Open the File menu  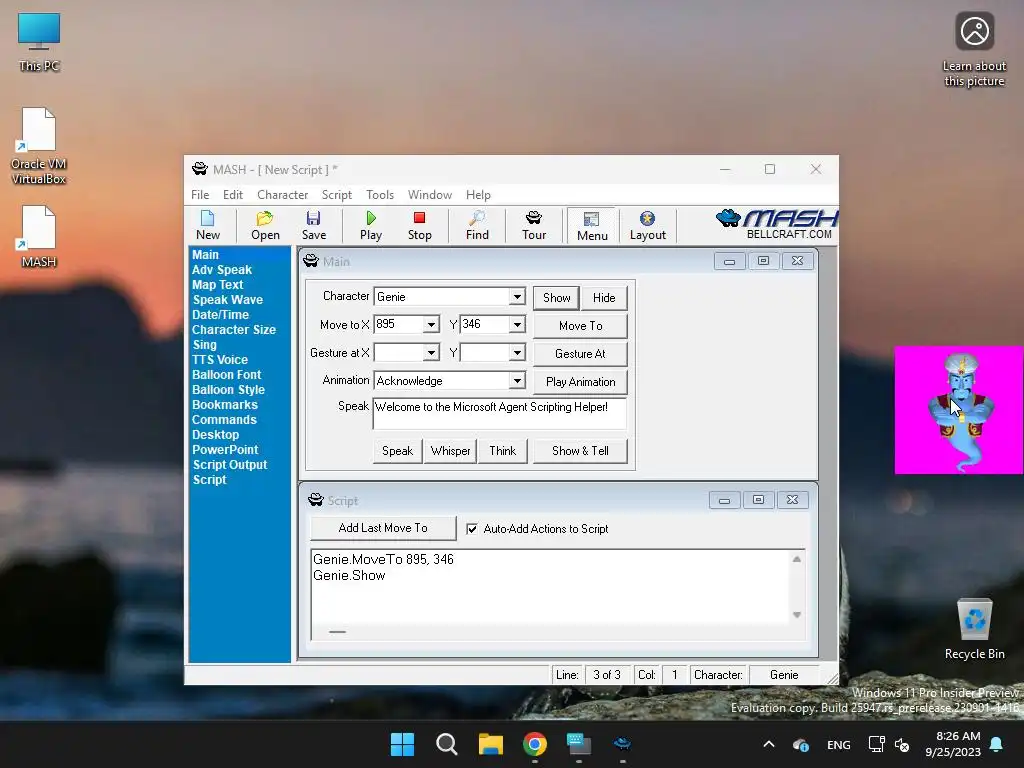tap(200, 195)
